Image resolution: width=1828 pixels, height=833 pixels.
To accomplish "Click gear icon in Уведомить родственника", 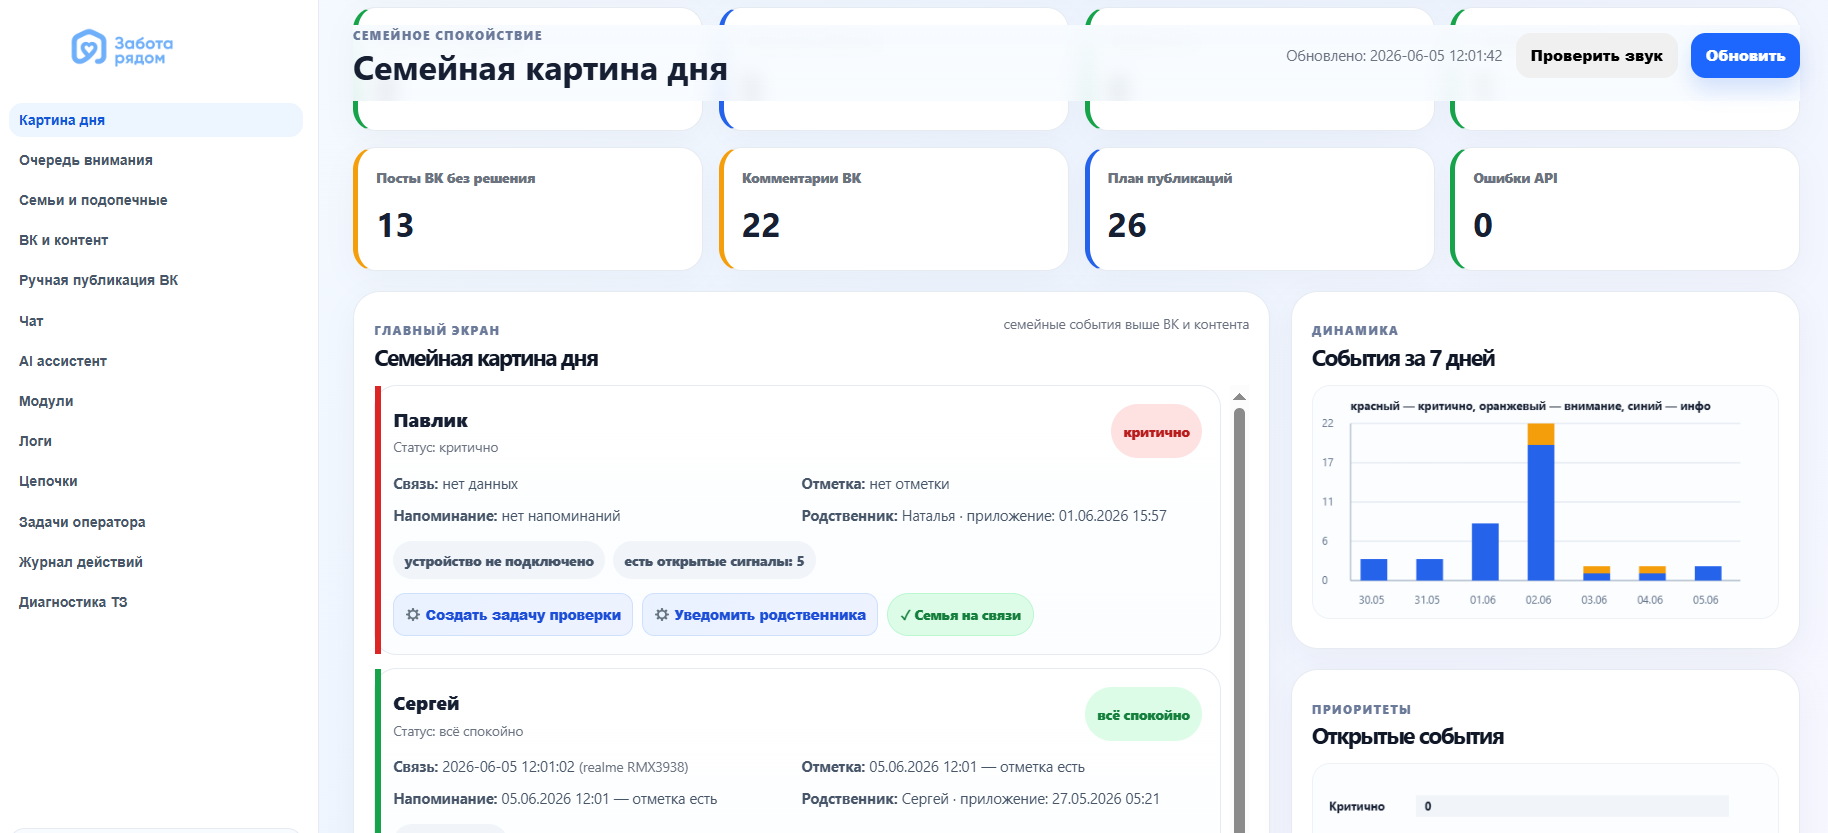I will 662,615.
